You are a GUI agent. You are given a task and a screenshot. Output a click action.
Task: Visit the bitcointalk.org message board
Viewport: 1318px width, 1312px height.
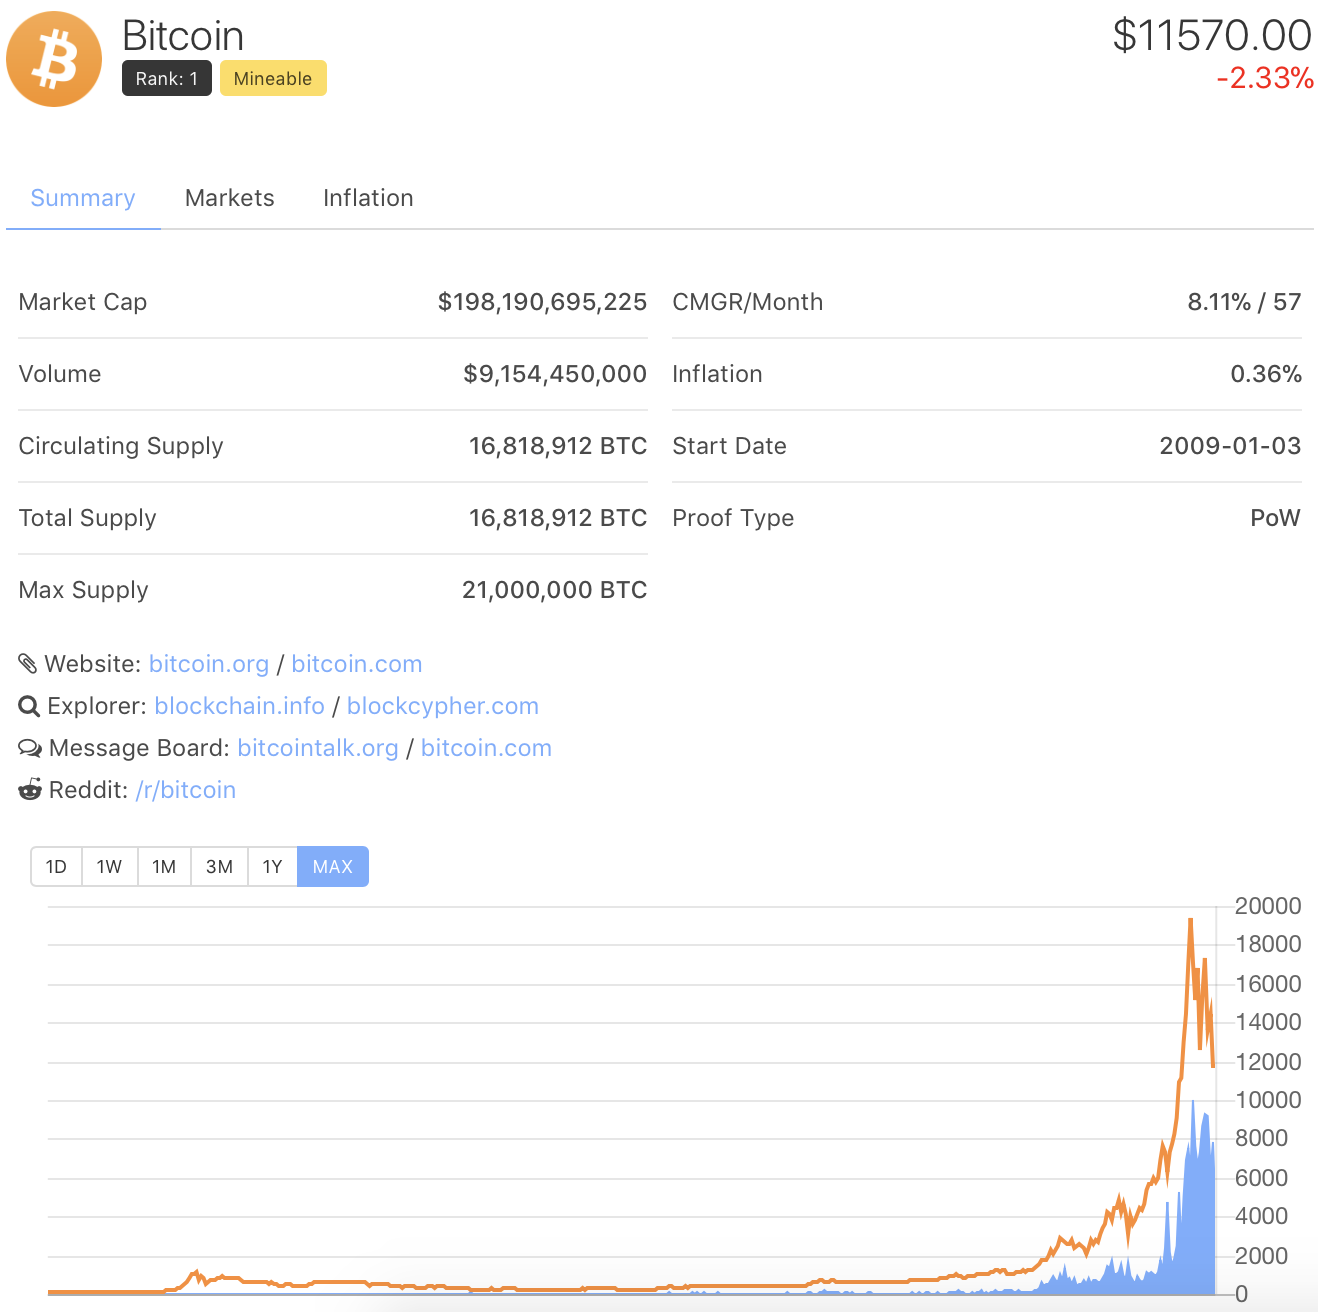318,748
